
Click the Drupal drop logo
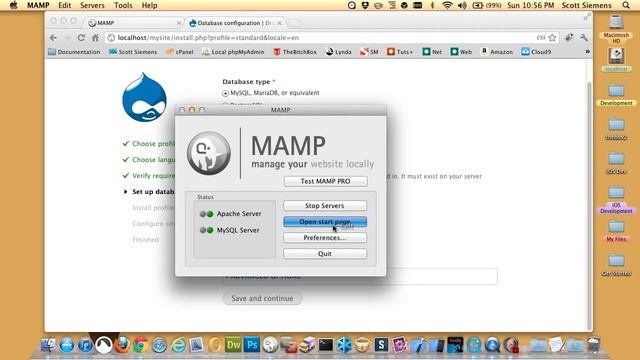coord(144,97)
